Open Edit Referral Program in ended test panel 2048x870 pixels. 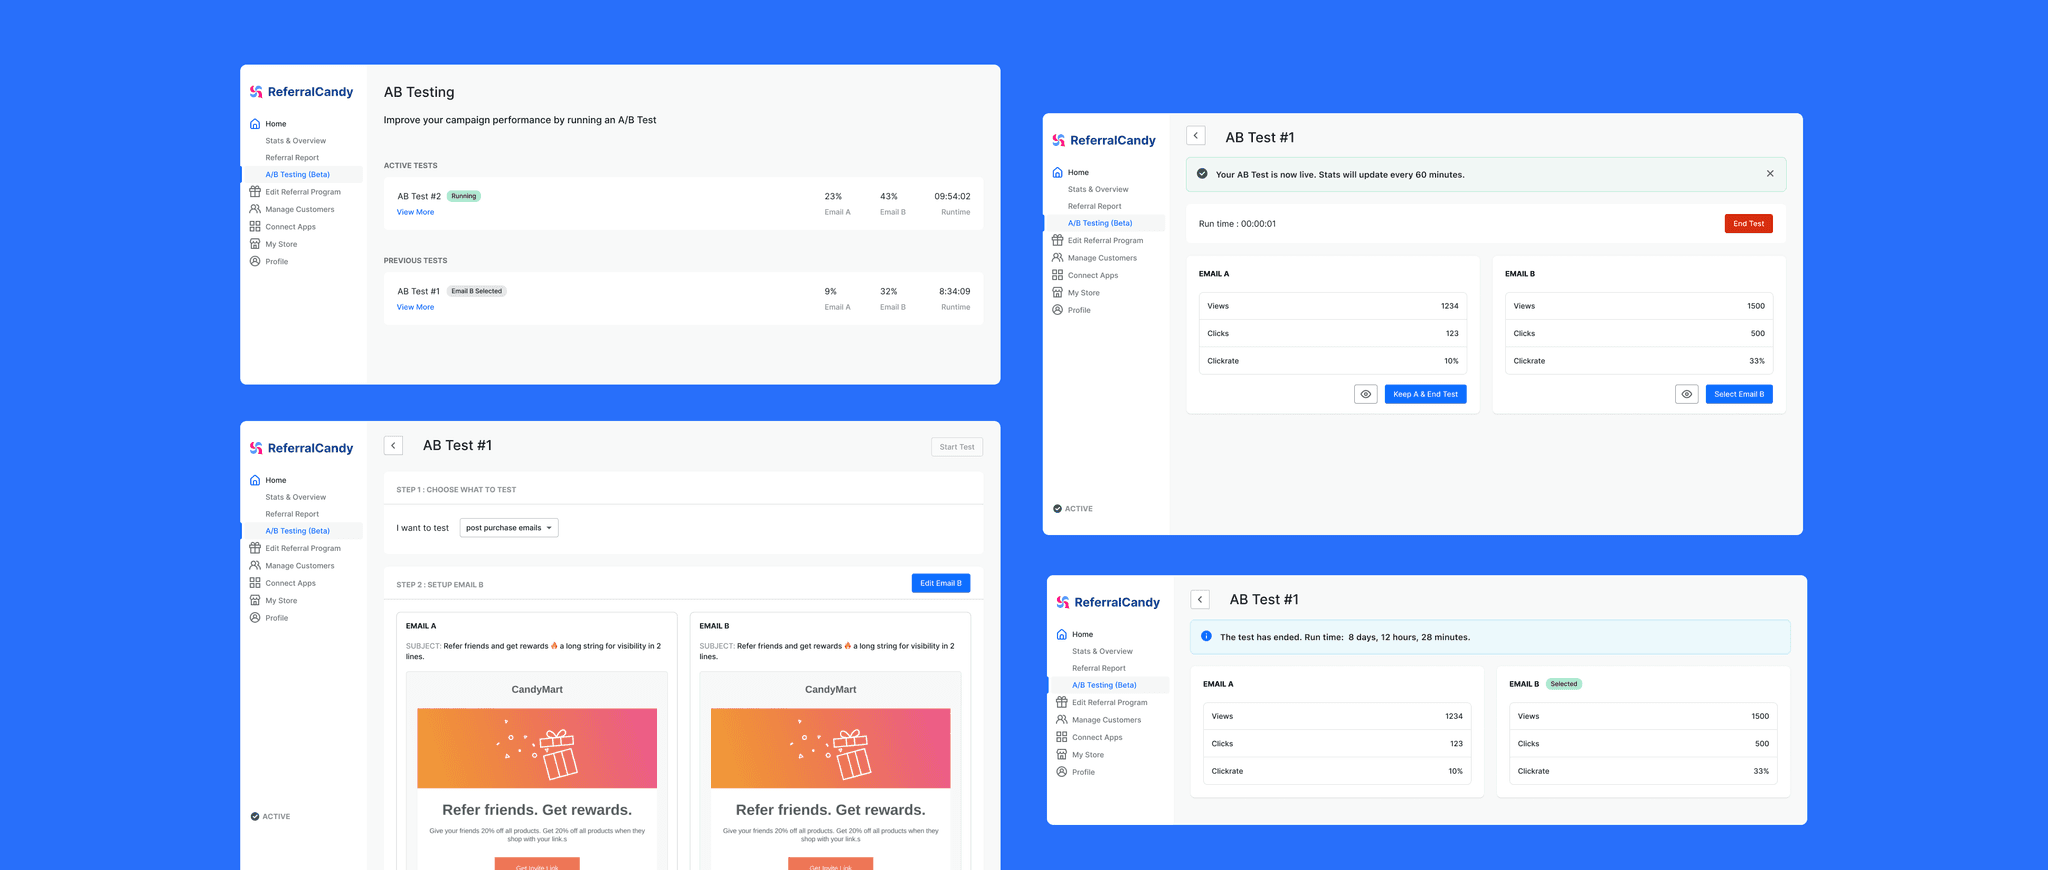pyautogui.click(x=1109, y=703)
